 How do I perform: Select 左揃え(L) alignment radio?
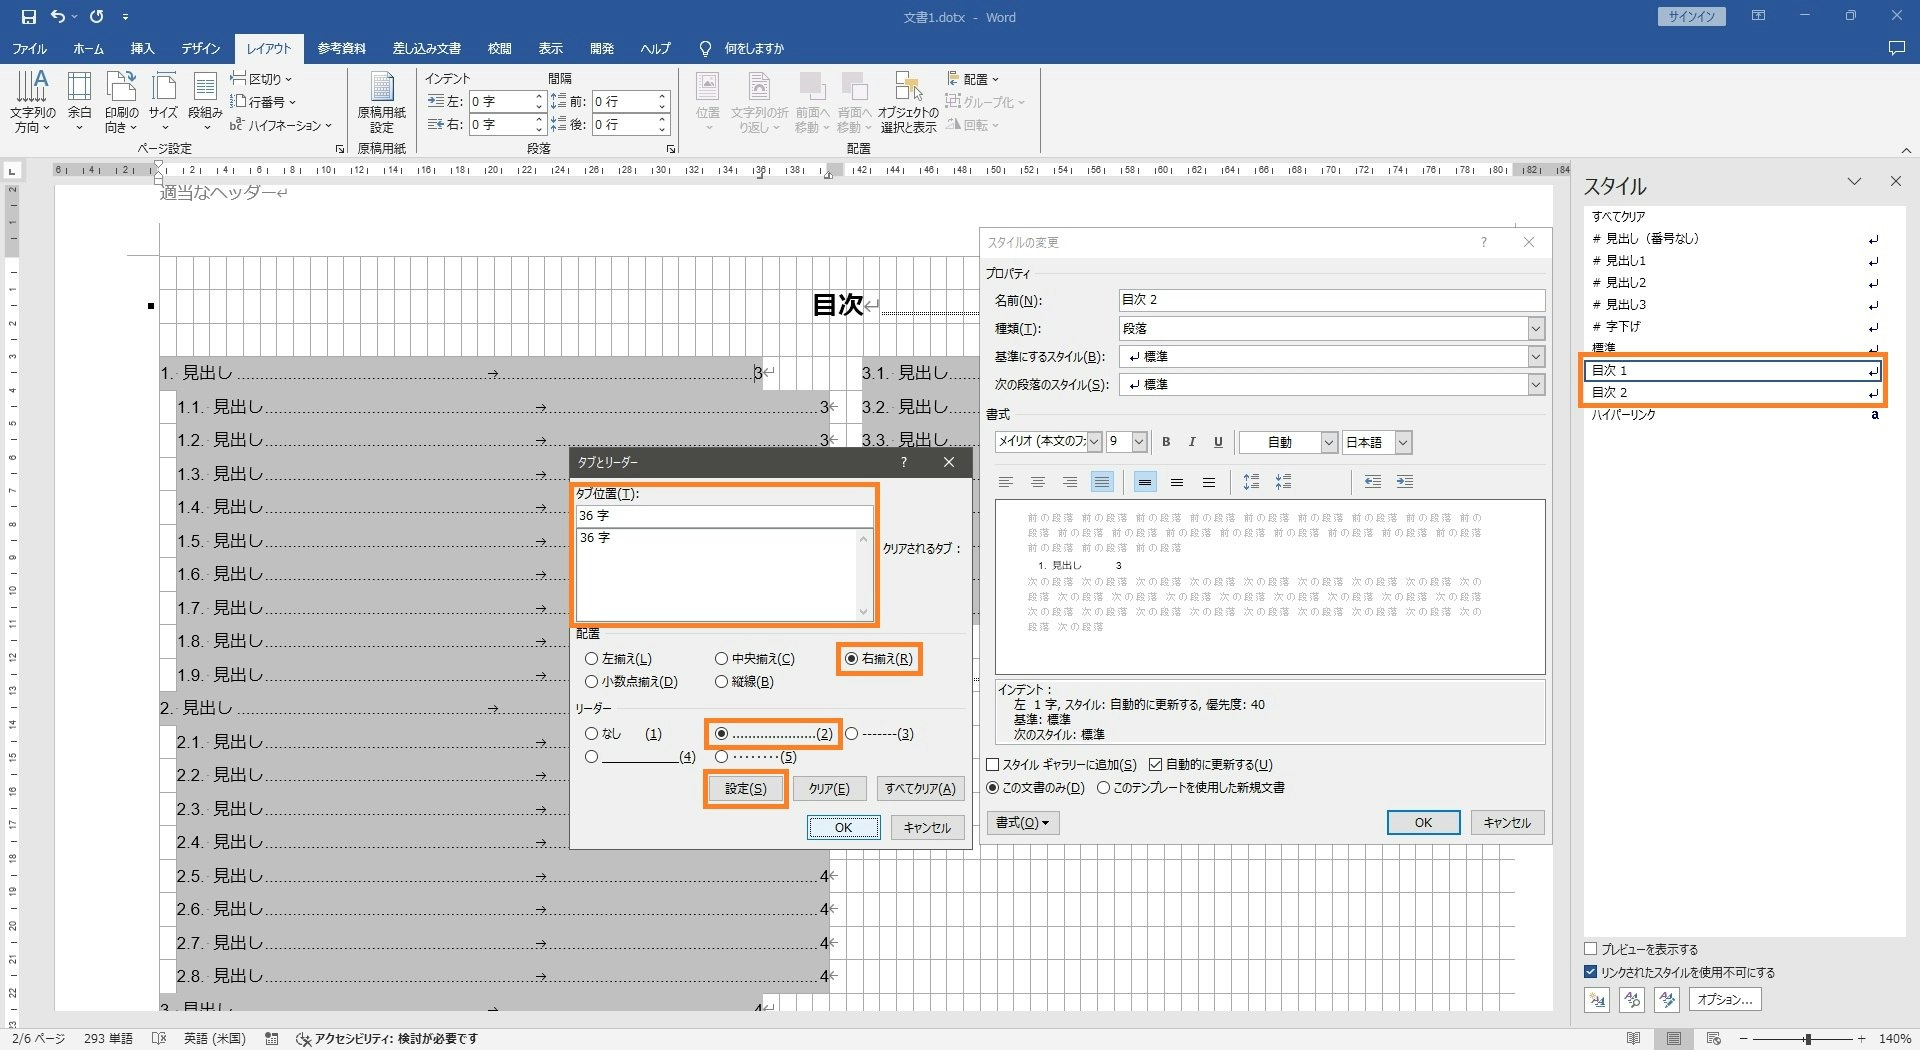[x=592, y=659]
